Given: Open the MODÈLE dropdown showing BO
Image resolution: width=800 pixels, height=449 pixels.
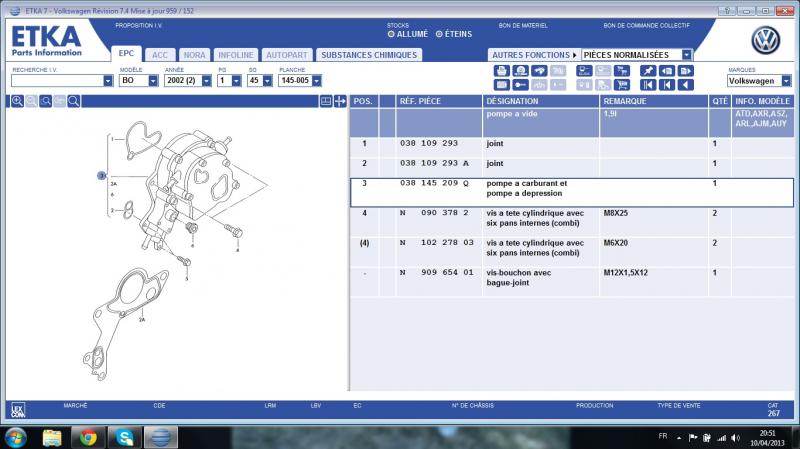Looking at the screenshot, I should pyautogui.click(x=153, y=81).
